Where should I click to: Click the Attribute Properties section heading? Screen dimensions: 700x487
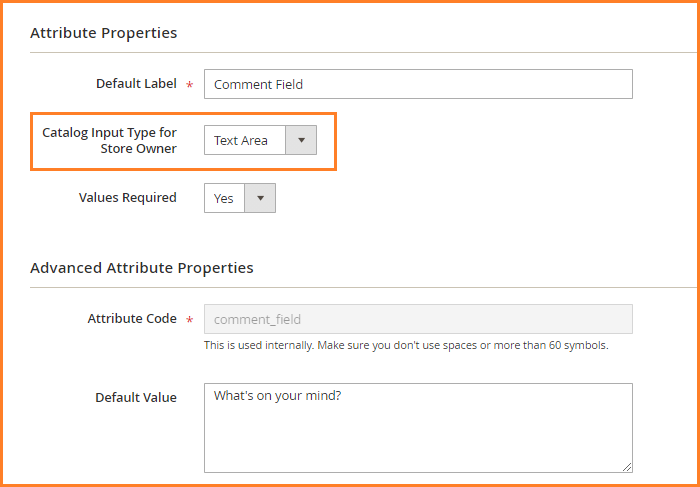(x=103, y=33)
